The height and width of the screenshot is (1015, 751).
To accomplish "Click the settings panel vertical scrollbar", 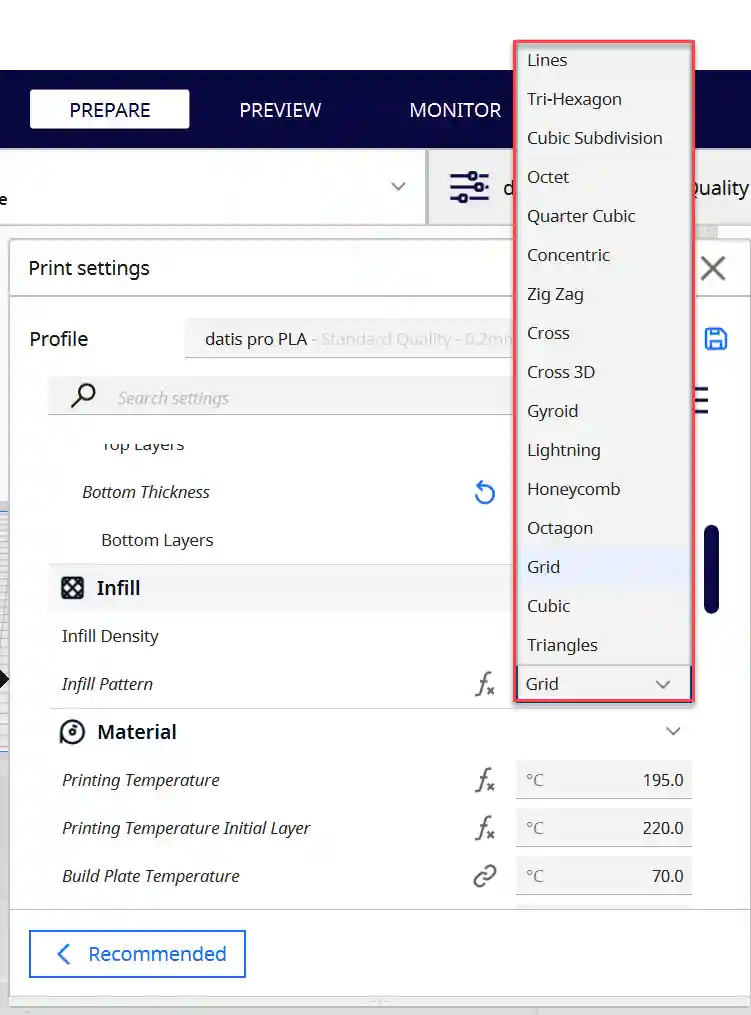I will pos(712,569).
